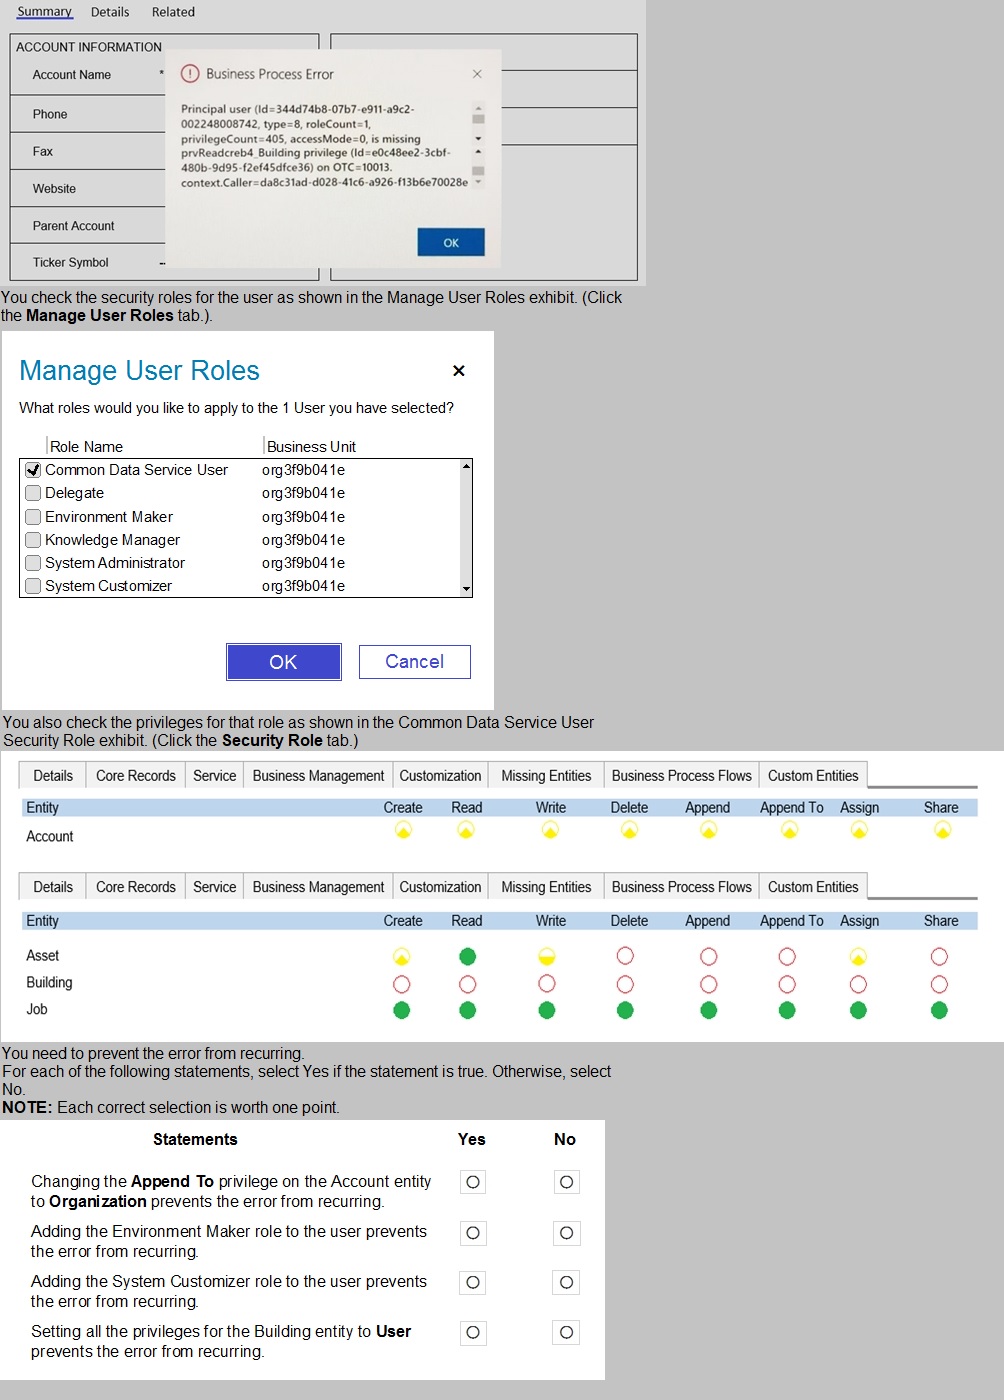This screenshot has height=1400, width=1004.
Task: Check the System Customizer role checkbox
Action: [x=33, y=586]
